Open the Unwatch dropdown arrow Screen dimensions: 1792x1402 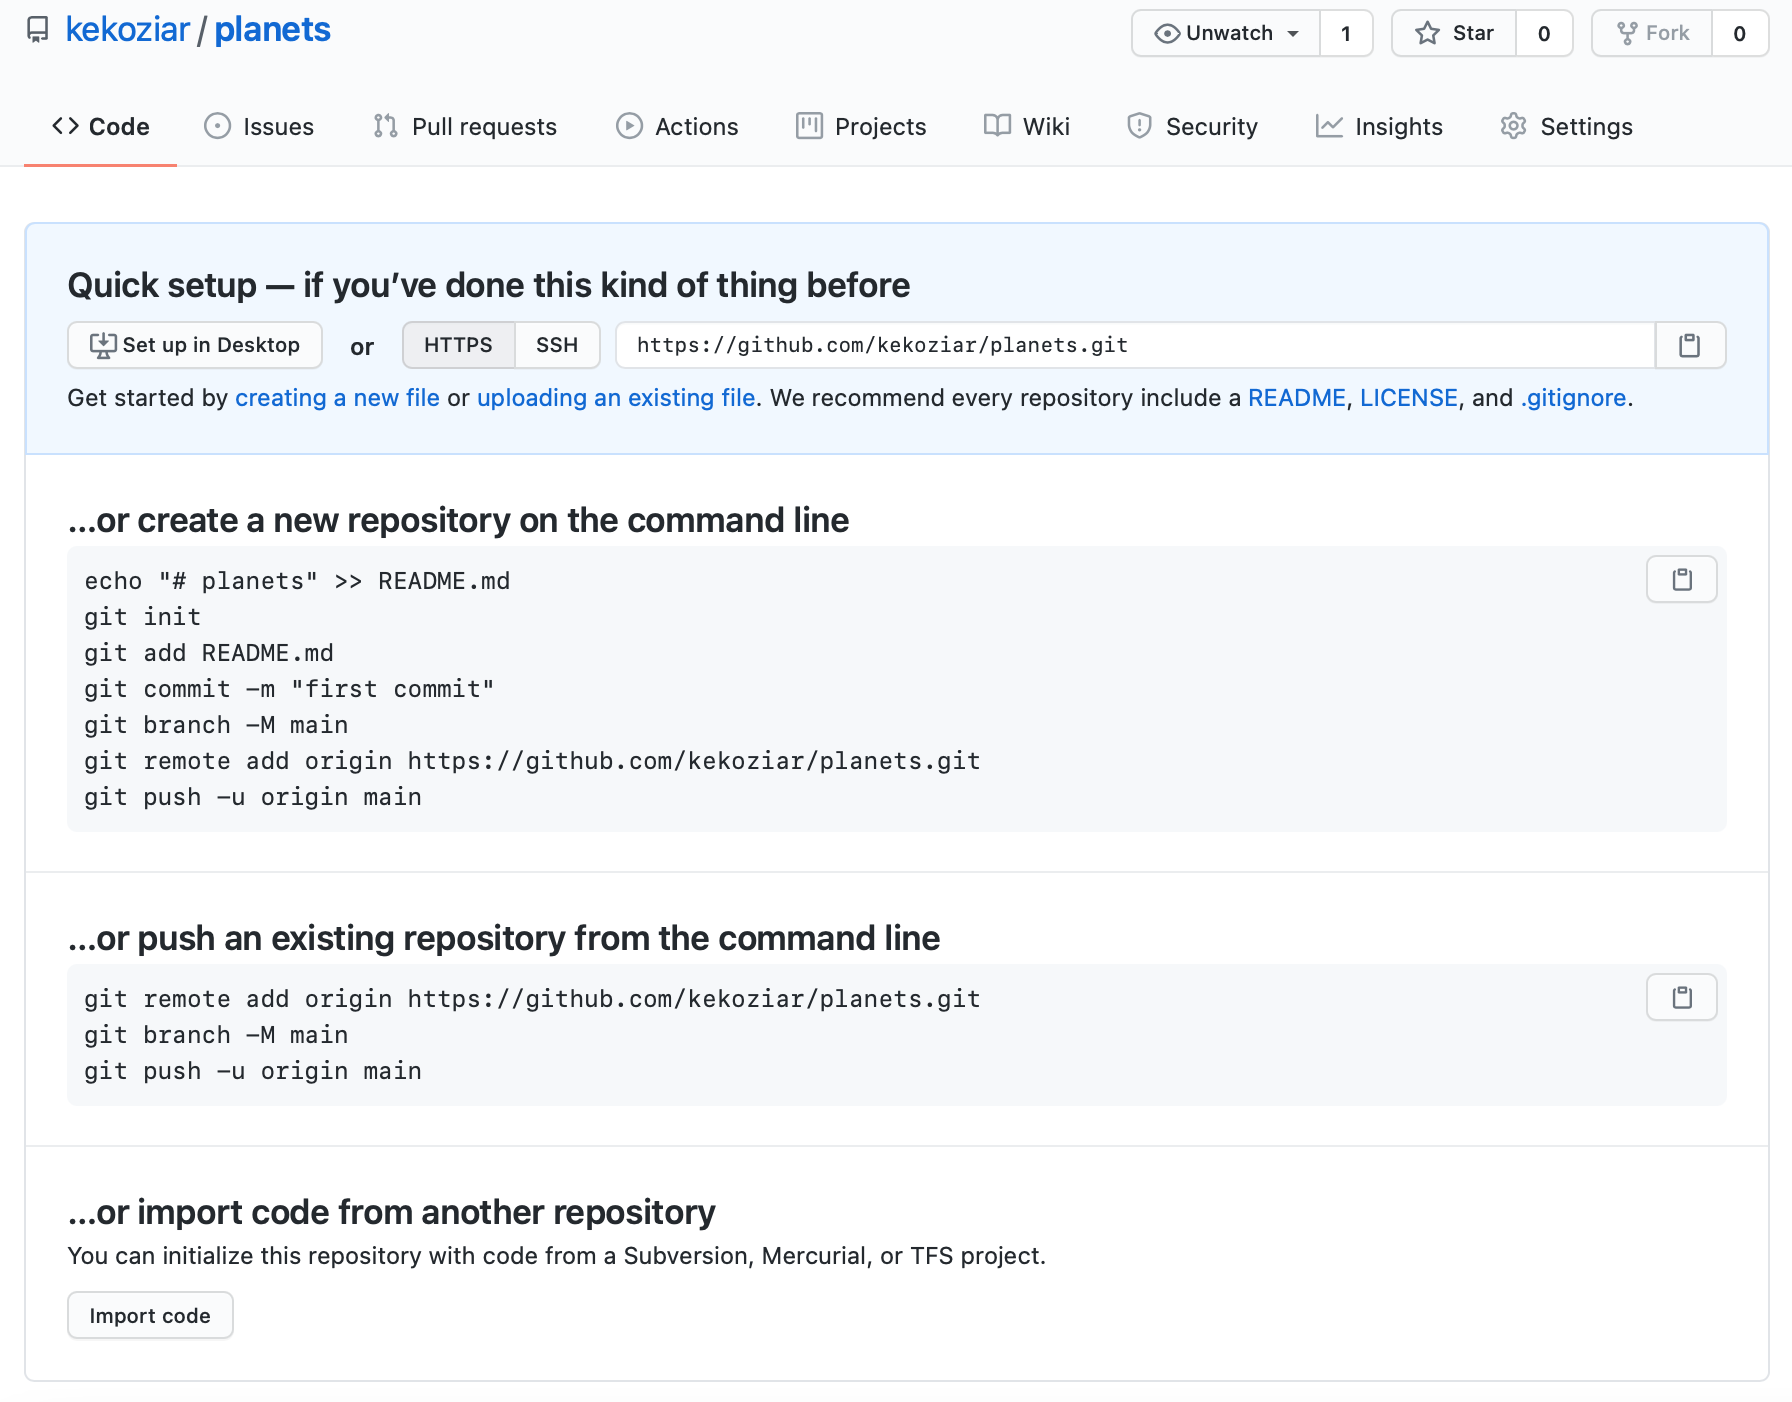click(1291, 33)
